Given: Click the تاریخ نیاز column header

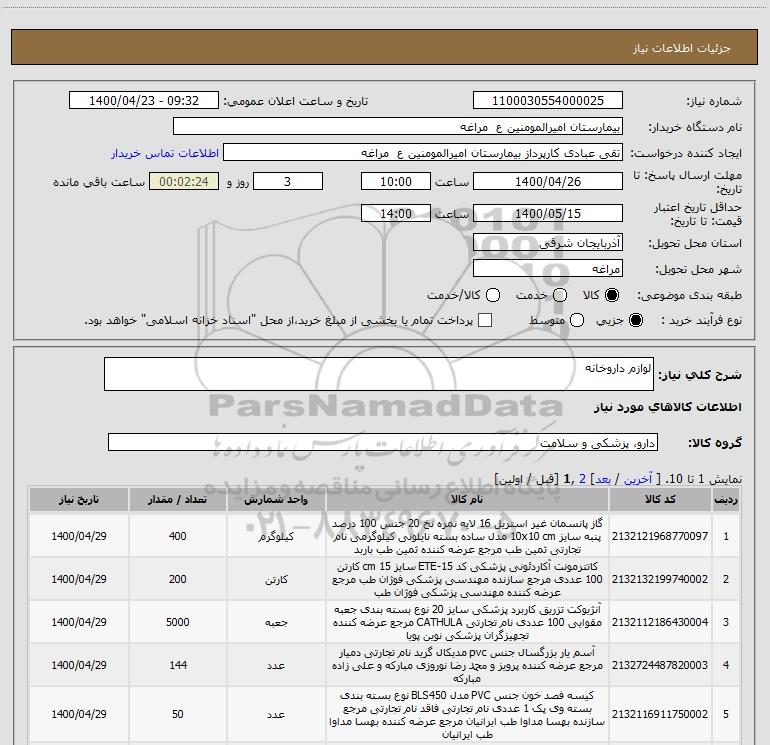Looking at the screenshot, I should pyautogui.click(x=79, y=499).
